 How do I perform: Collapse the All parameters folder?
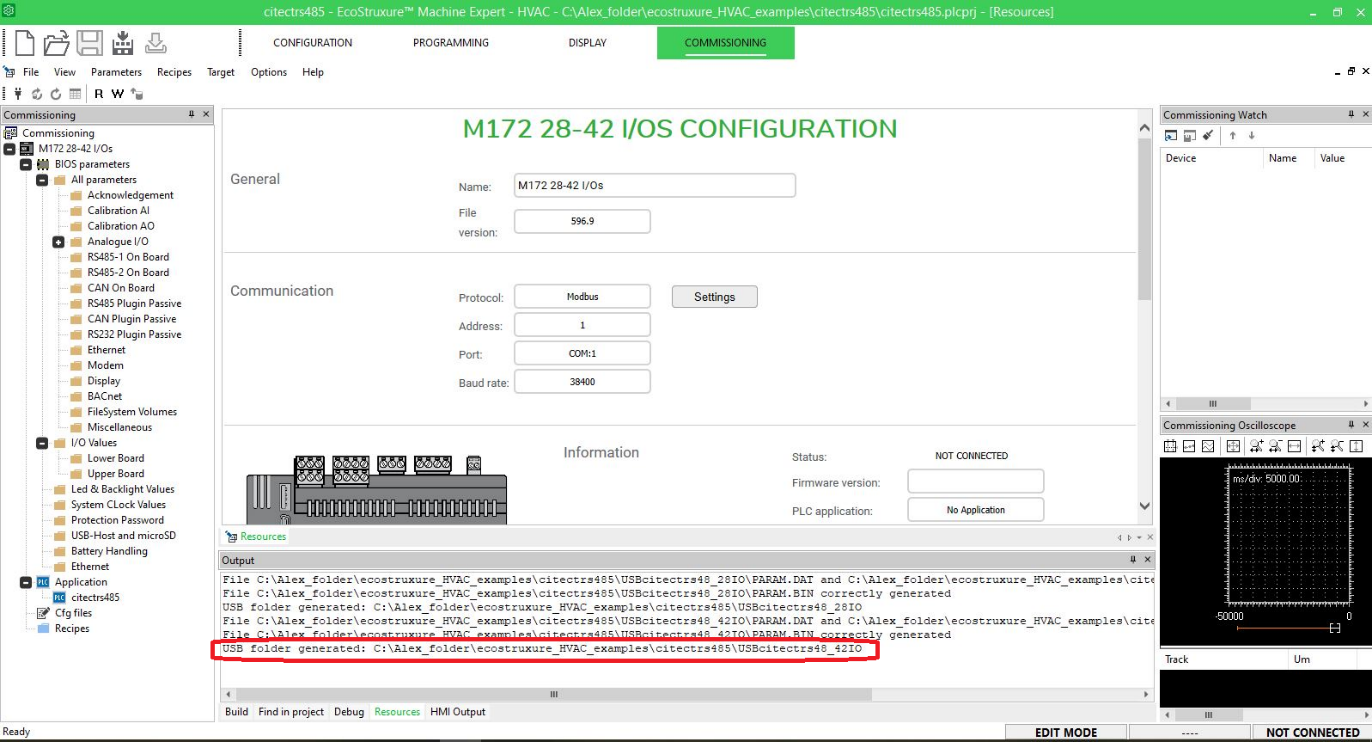tap(42, 180)
